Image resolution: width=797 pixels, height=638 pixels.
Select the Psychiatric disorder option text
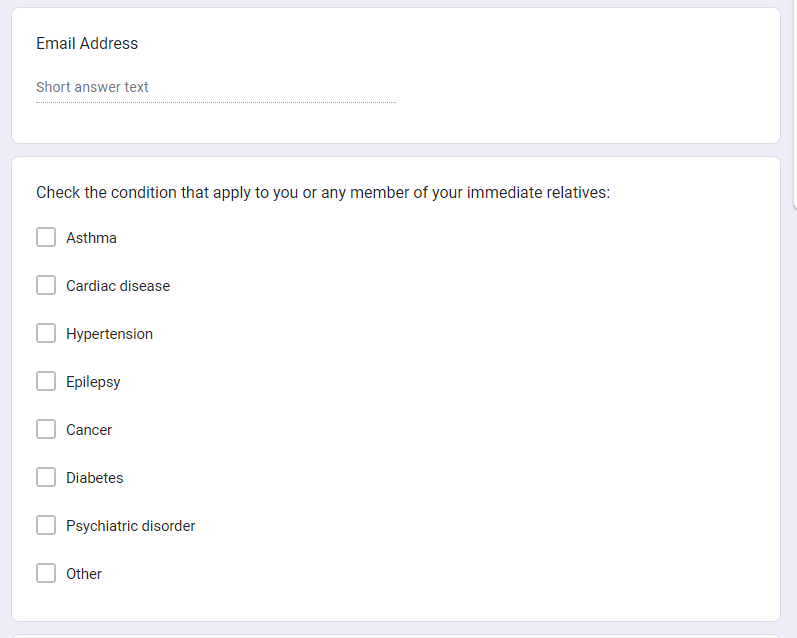click(x=130, y=526)
